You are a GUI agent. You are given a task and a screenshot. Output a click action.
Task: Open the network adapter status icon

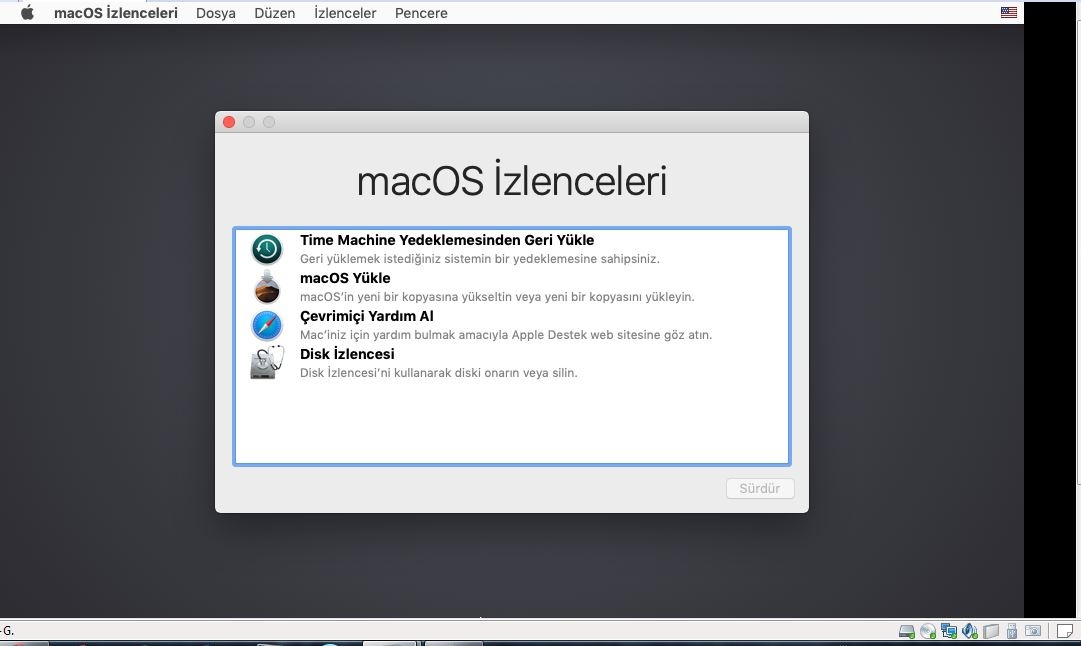[949, 631]
